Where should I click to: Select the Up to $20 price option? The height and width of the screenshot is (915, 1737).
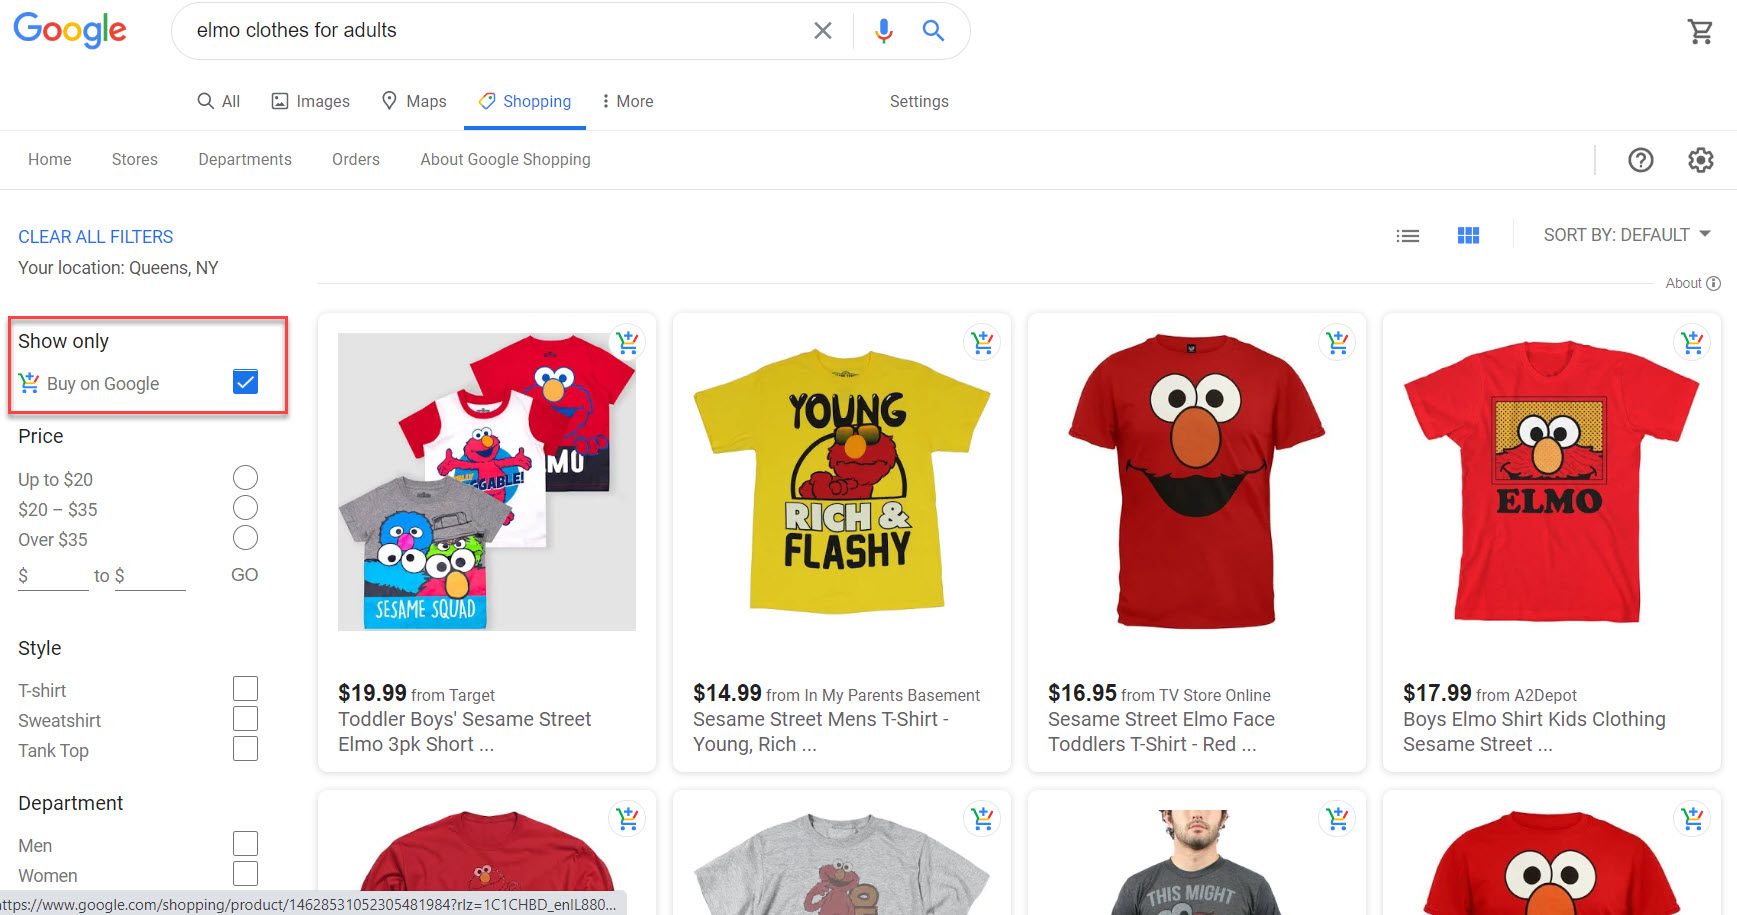coord(245,478)
